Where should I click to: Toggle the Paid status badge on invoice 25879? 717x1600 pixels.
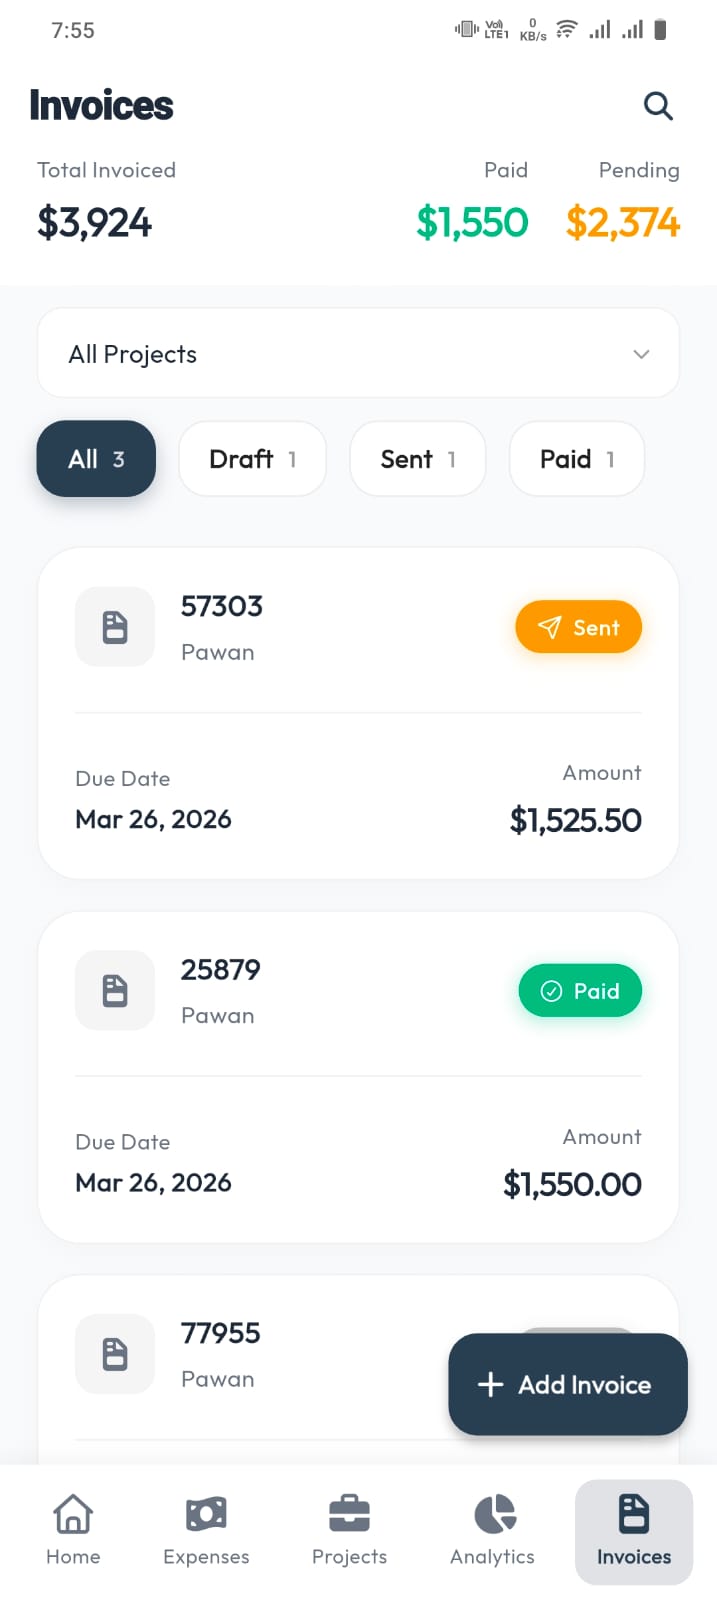580,990
